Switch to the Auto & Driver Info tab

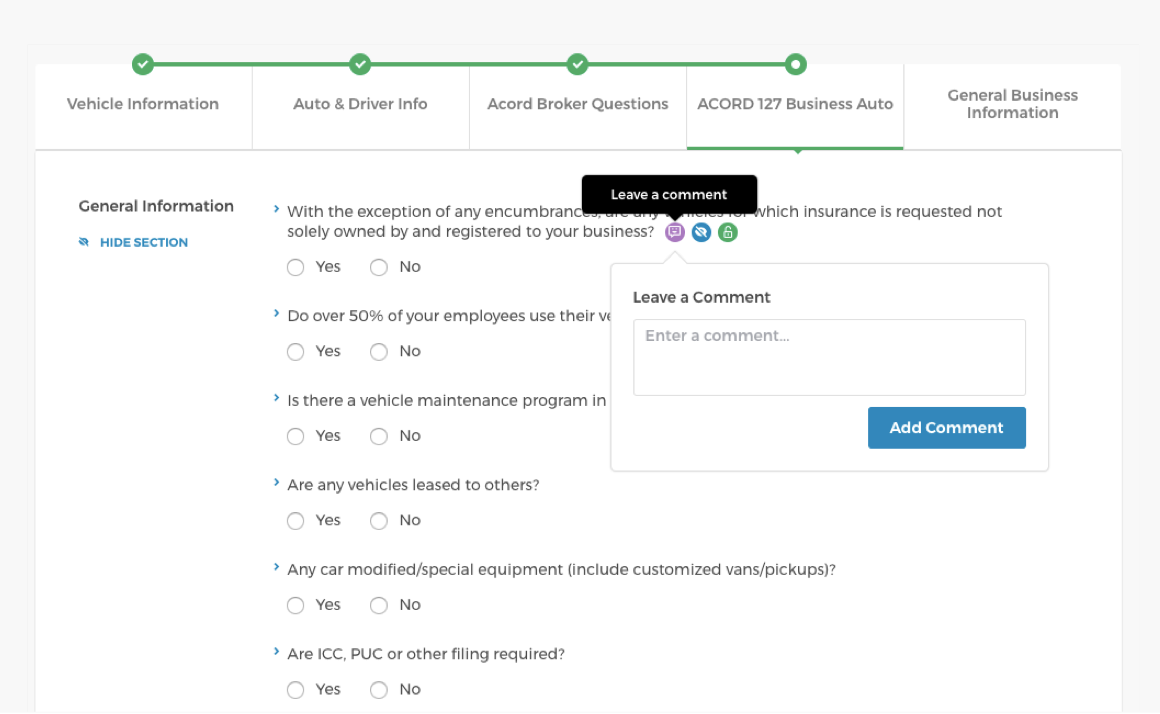(360, 104)
